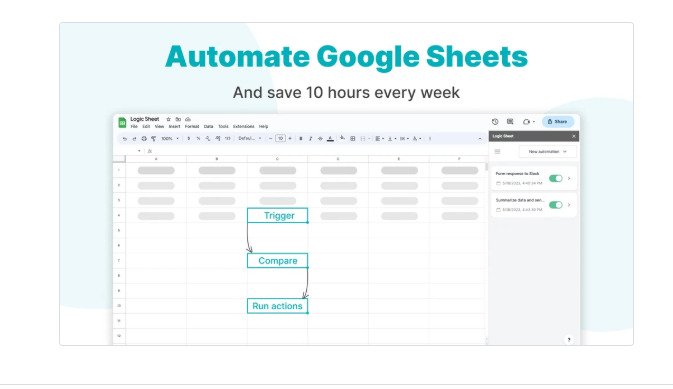
Task: Close the Logic Sheet sidebar
Action: 573,136
